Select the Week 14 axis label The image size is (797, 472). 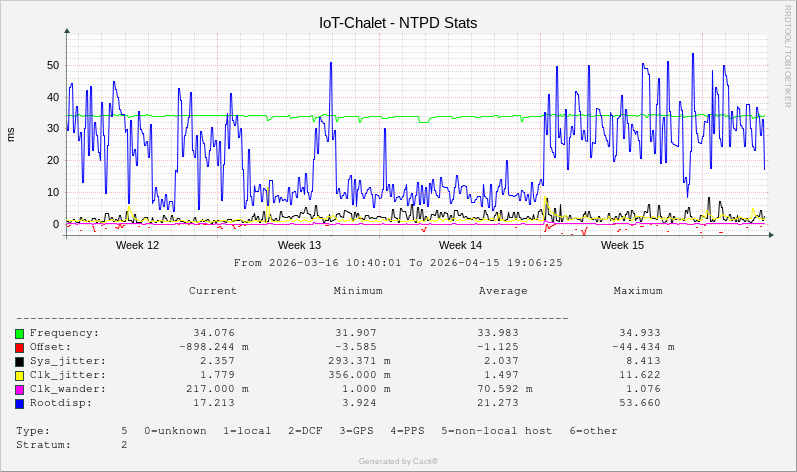(x=460, y=245)
